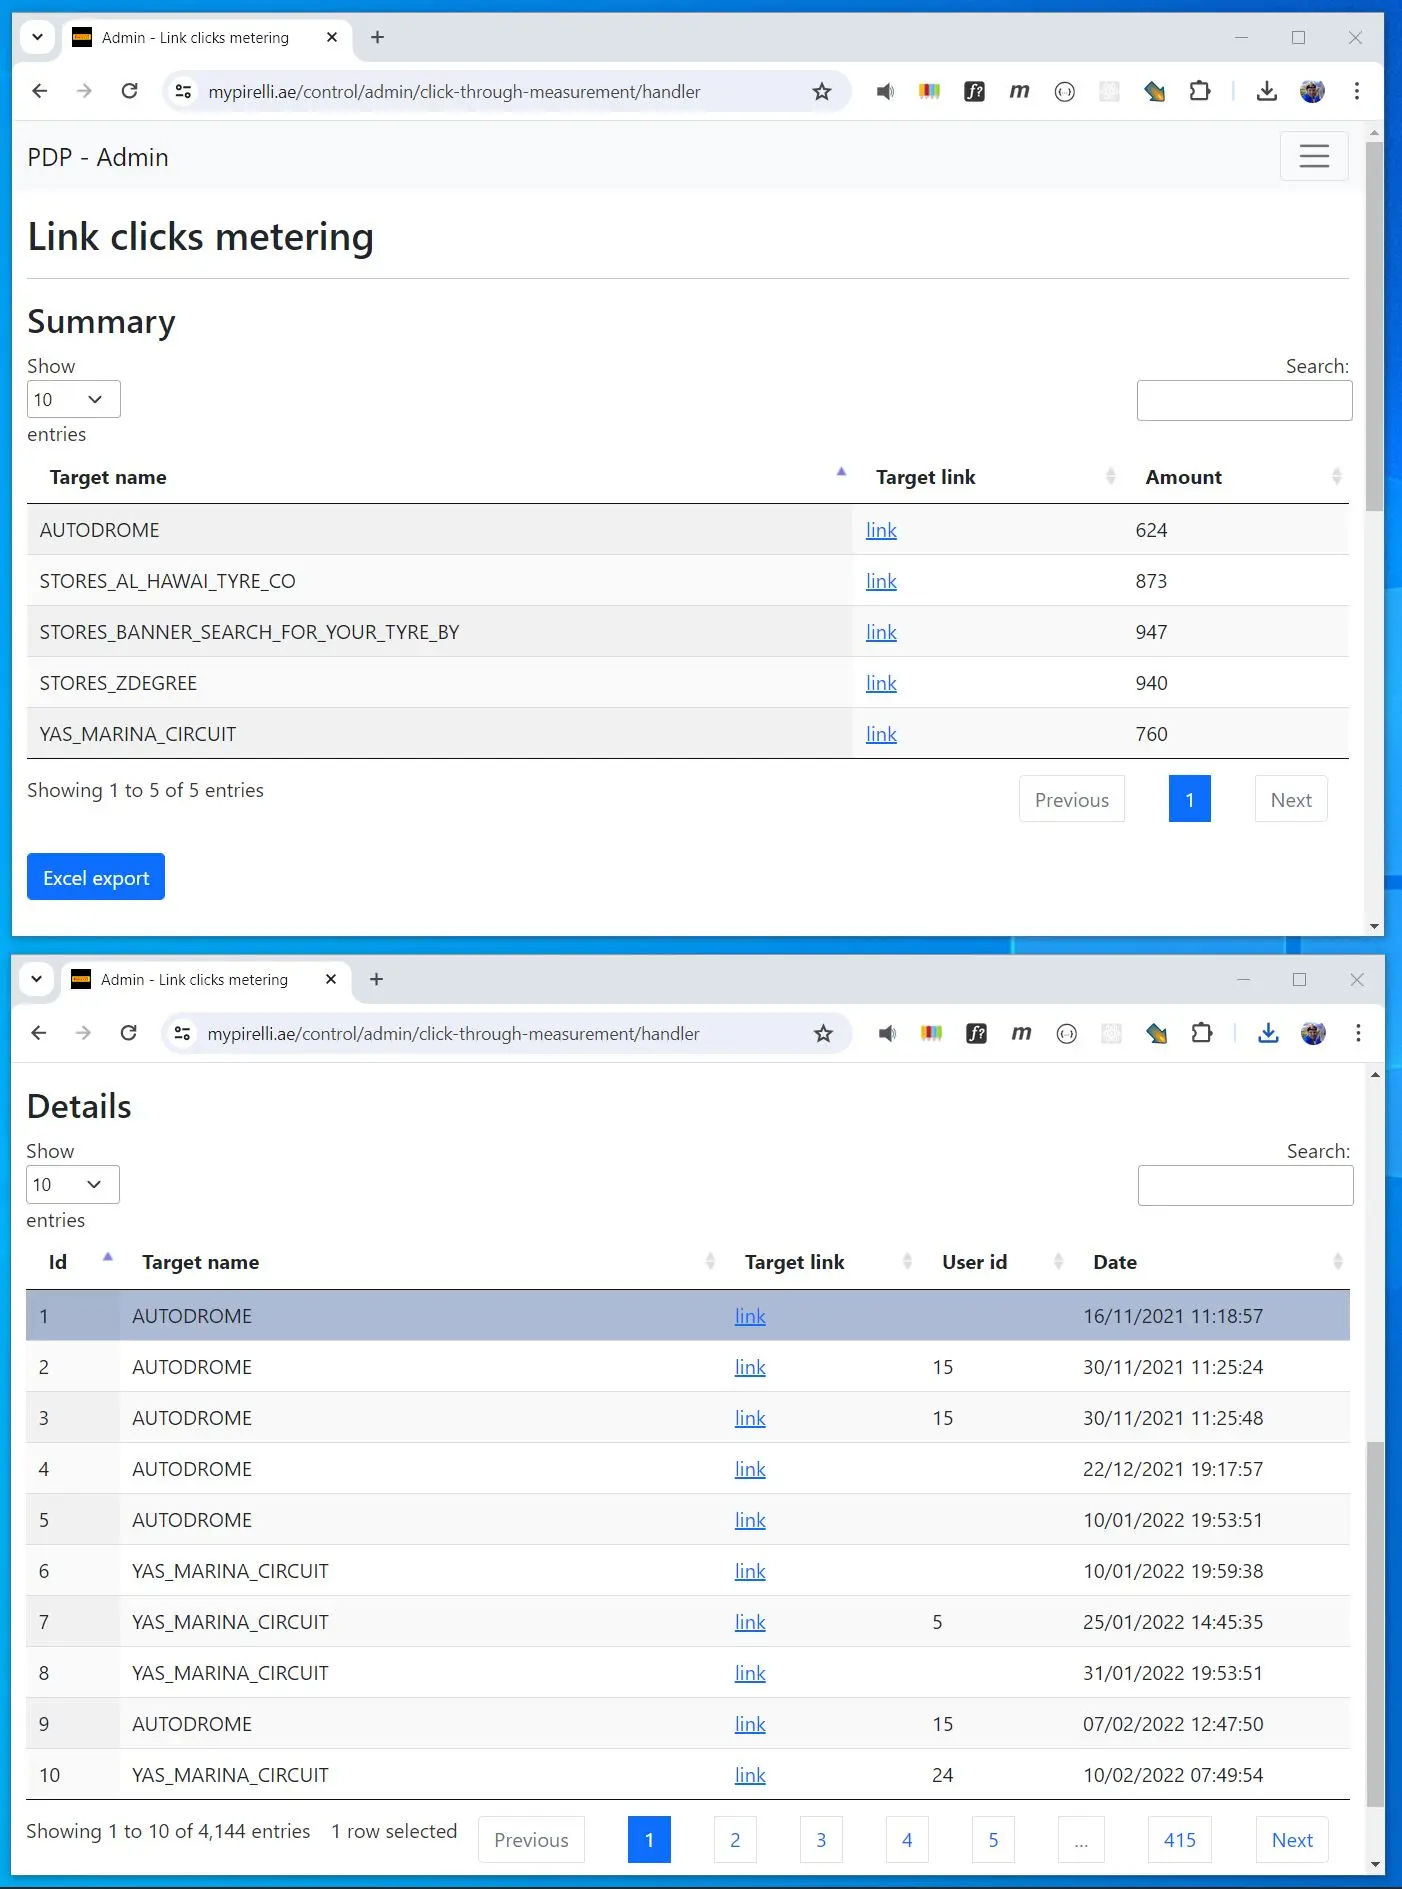This screenshot has width=1402, height=1889.
Task: Click Summary pagination Next button
Action: (1291, 799)
